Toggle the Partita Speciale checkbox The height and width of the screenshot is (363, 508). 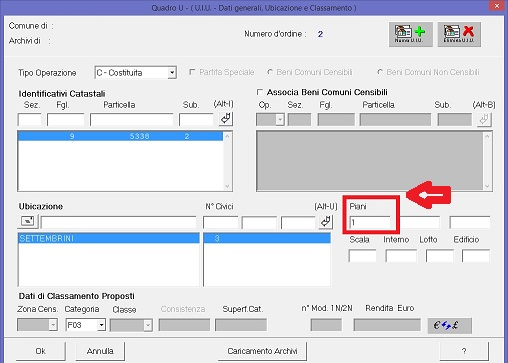coord(192,72)
